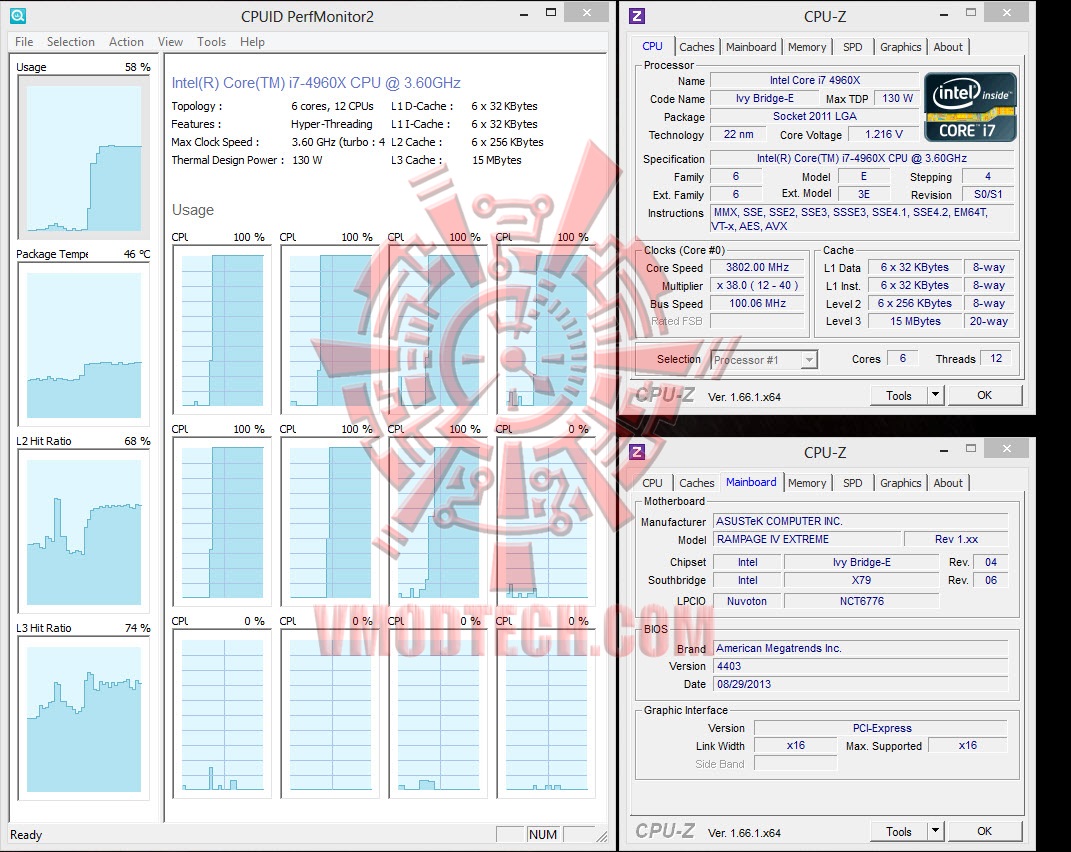1071x852 pixels.
Task: Click the Package field Socket 2011 LGA
Action: (x=814, y=116)
